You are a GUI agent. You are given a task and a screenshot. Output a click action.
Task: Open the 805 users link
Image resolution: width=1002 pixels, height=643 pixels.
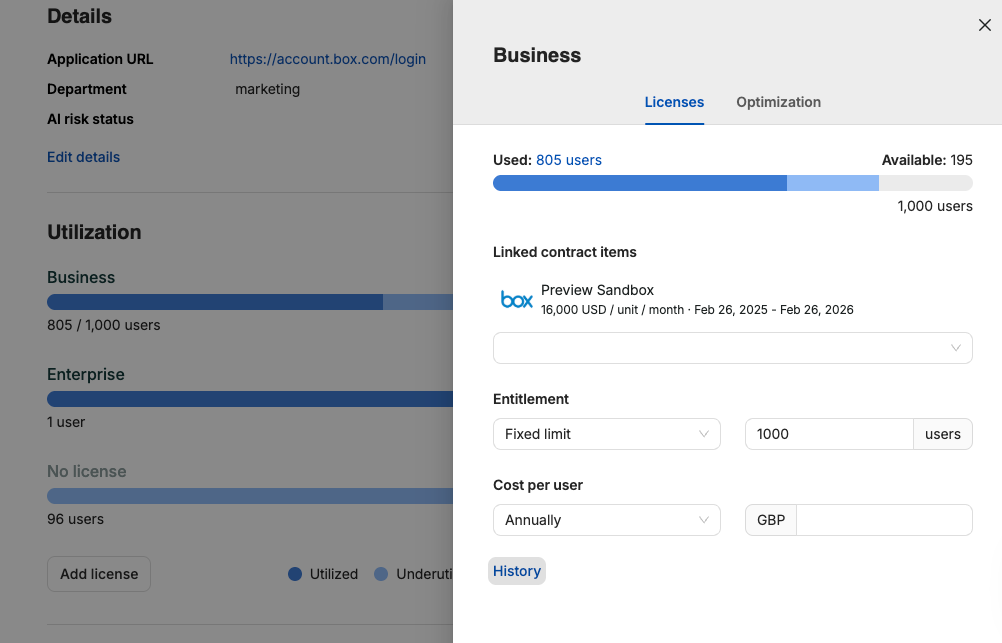568,160
